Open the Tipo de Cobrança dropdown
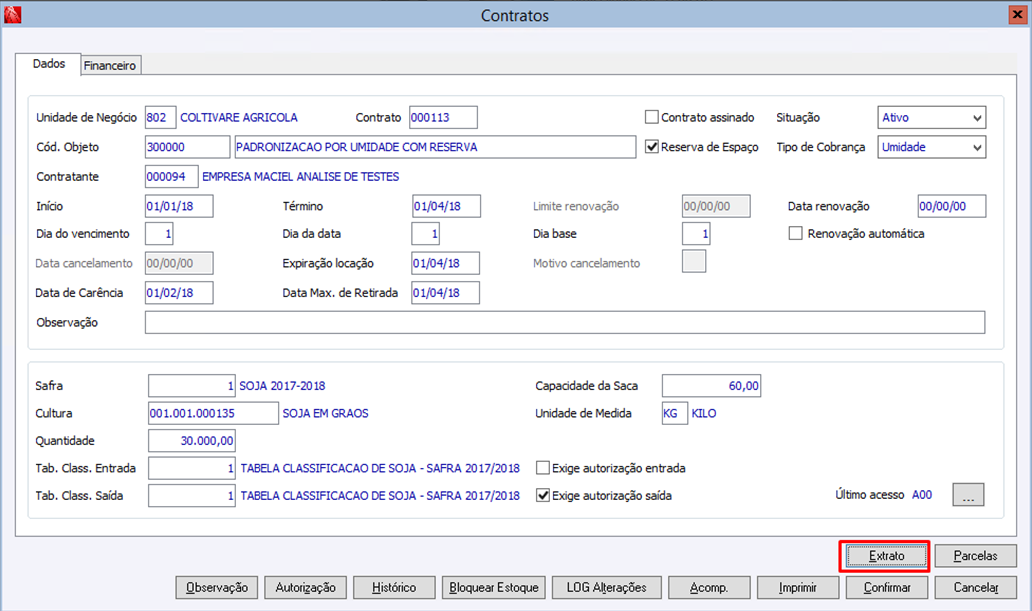1032x611 pixels. (x=932, y=147)
